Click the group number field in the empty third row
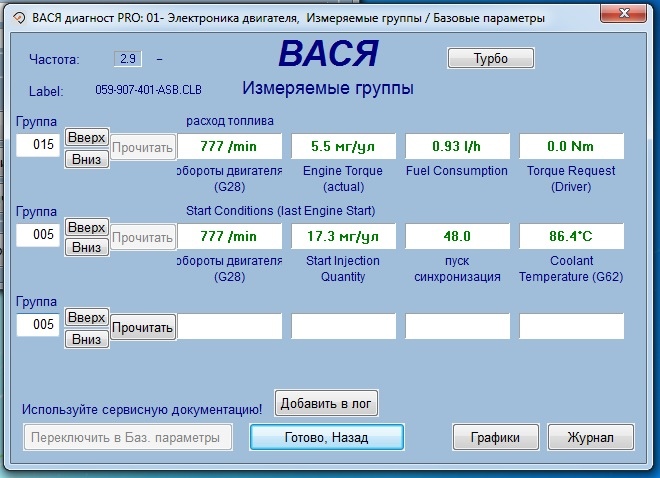The image size is (660, 478). click(38, 325)
